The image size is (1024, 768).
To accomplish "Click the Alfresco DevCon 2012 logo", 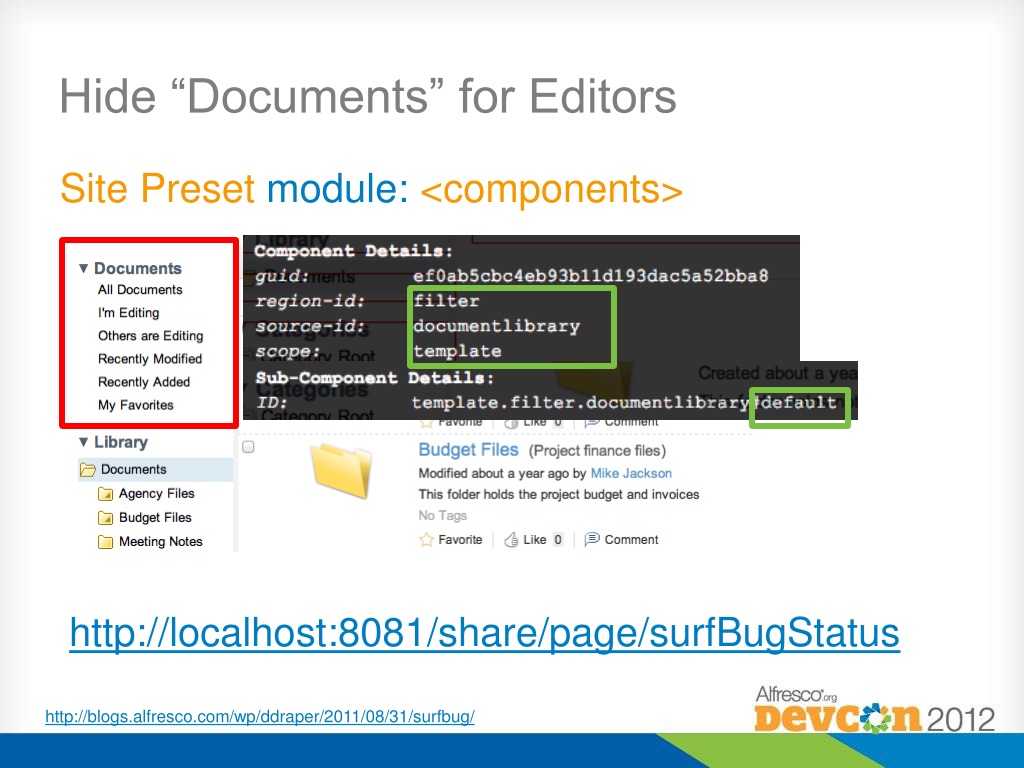I will click(874, 709).
